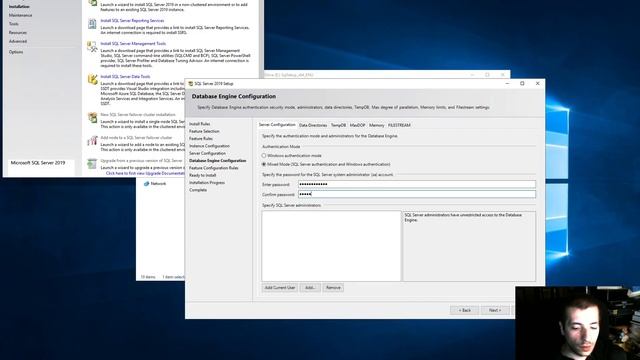Screen dimensions: 640x360
Task: Select Installation Progress step
Action: [207, 182]
